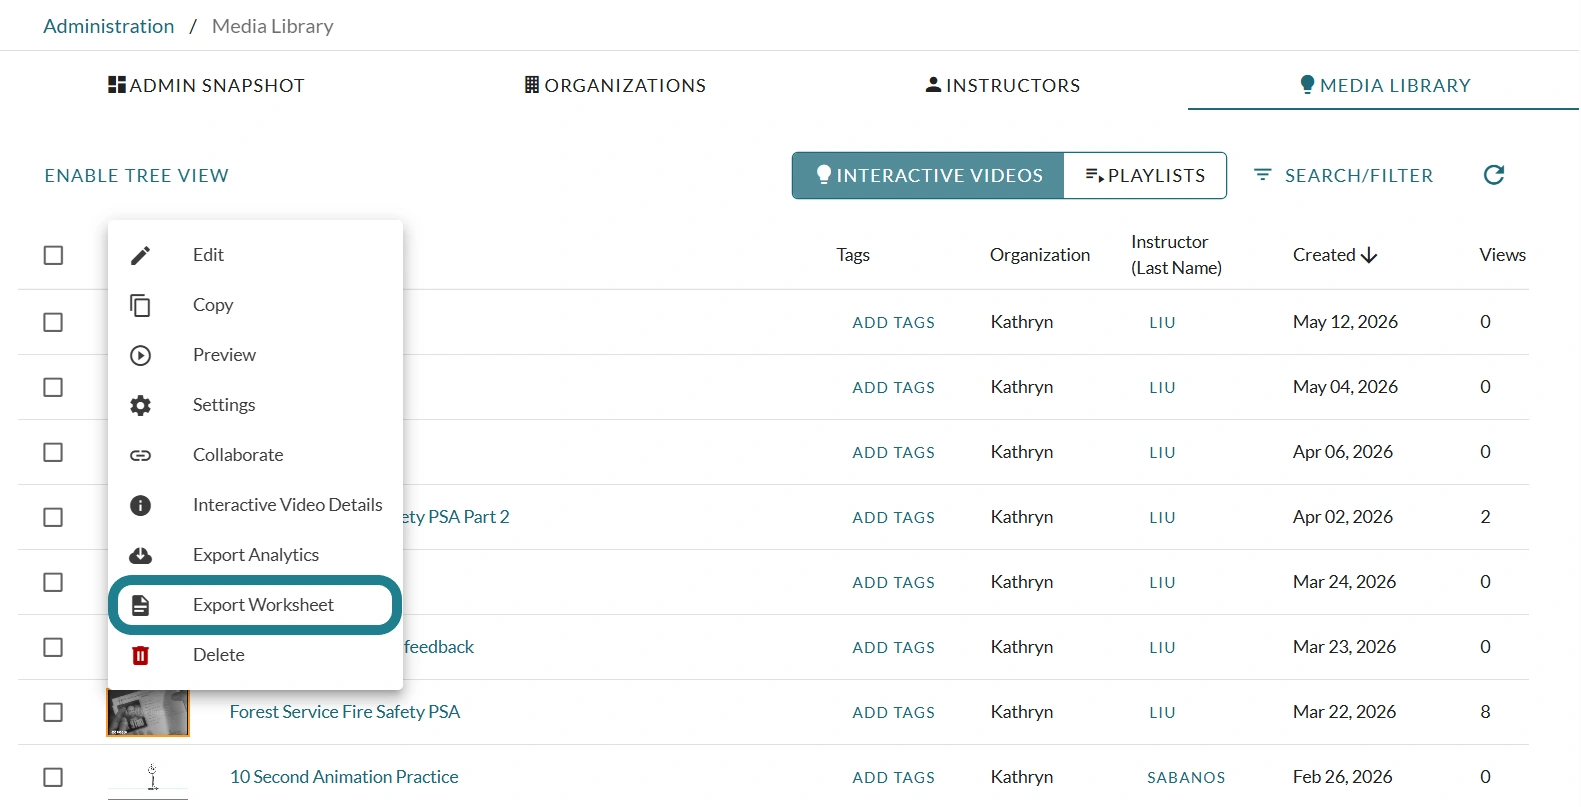Click the Interactive Video Details info icon

pos(141,505)
